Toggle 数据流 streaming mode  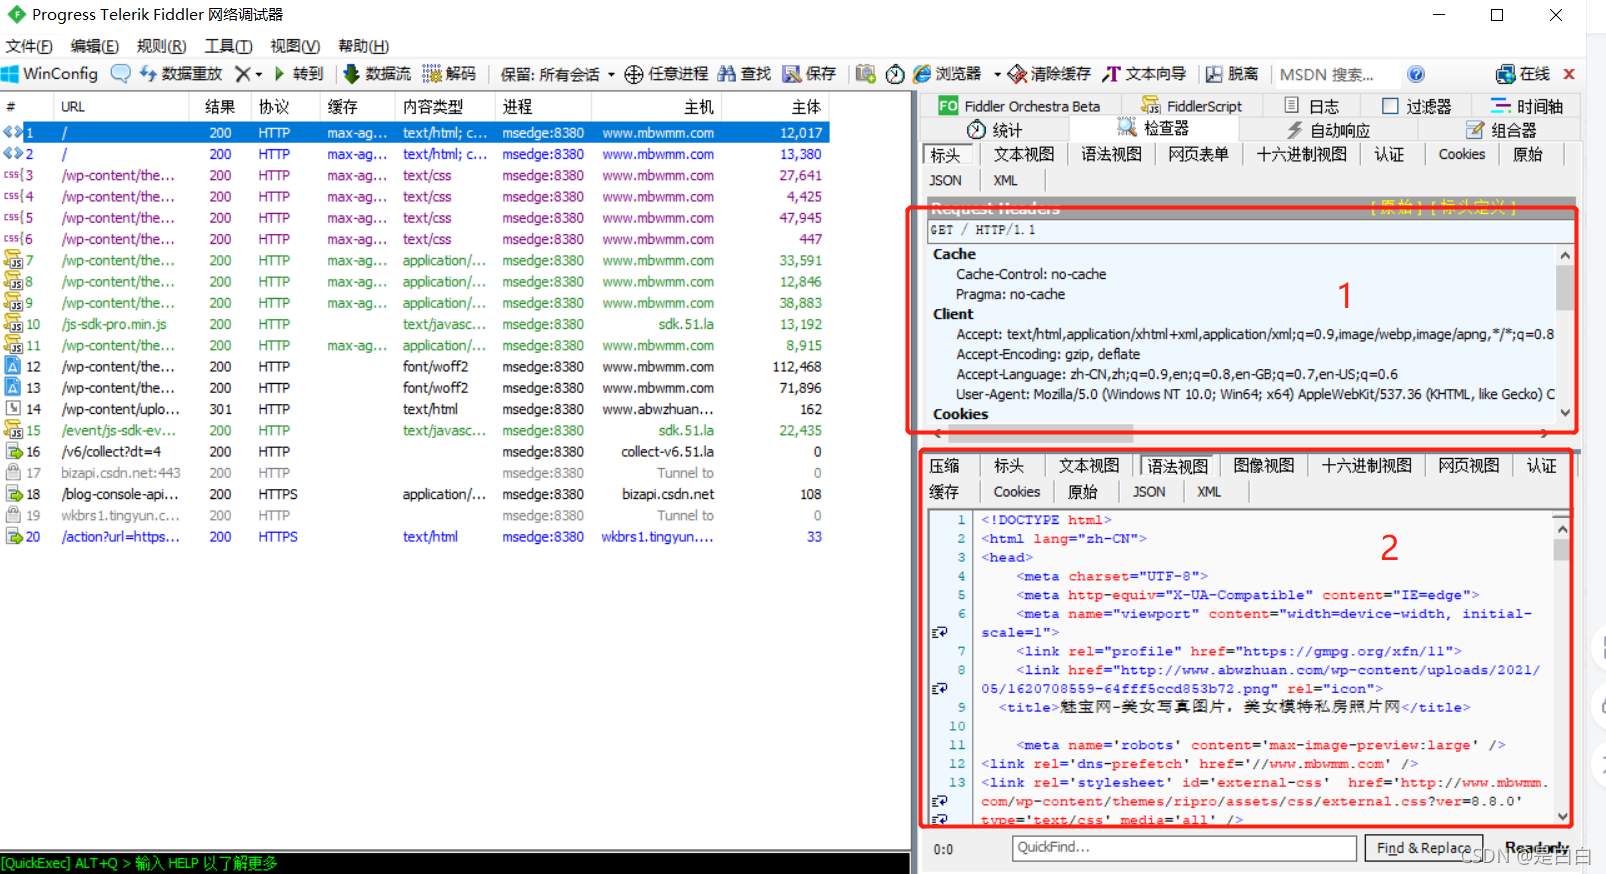377,74
